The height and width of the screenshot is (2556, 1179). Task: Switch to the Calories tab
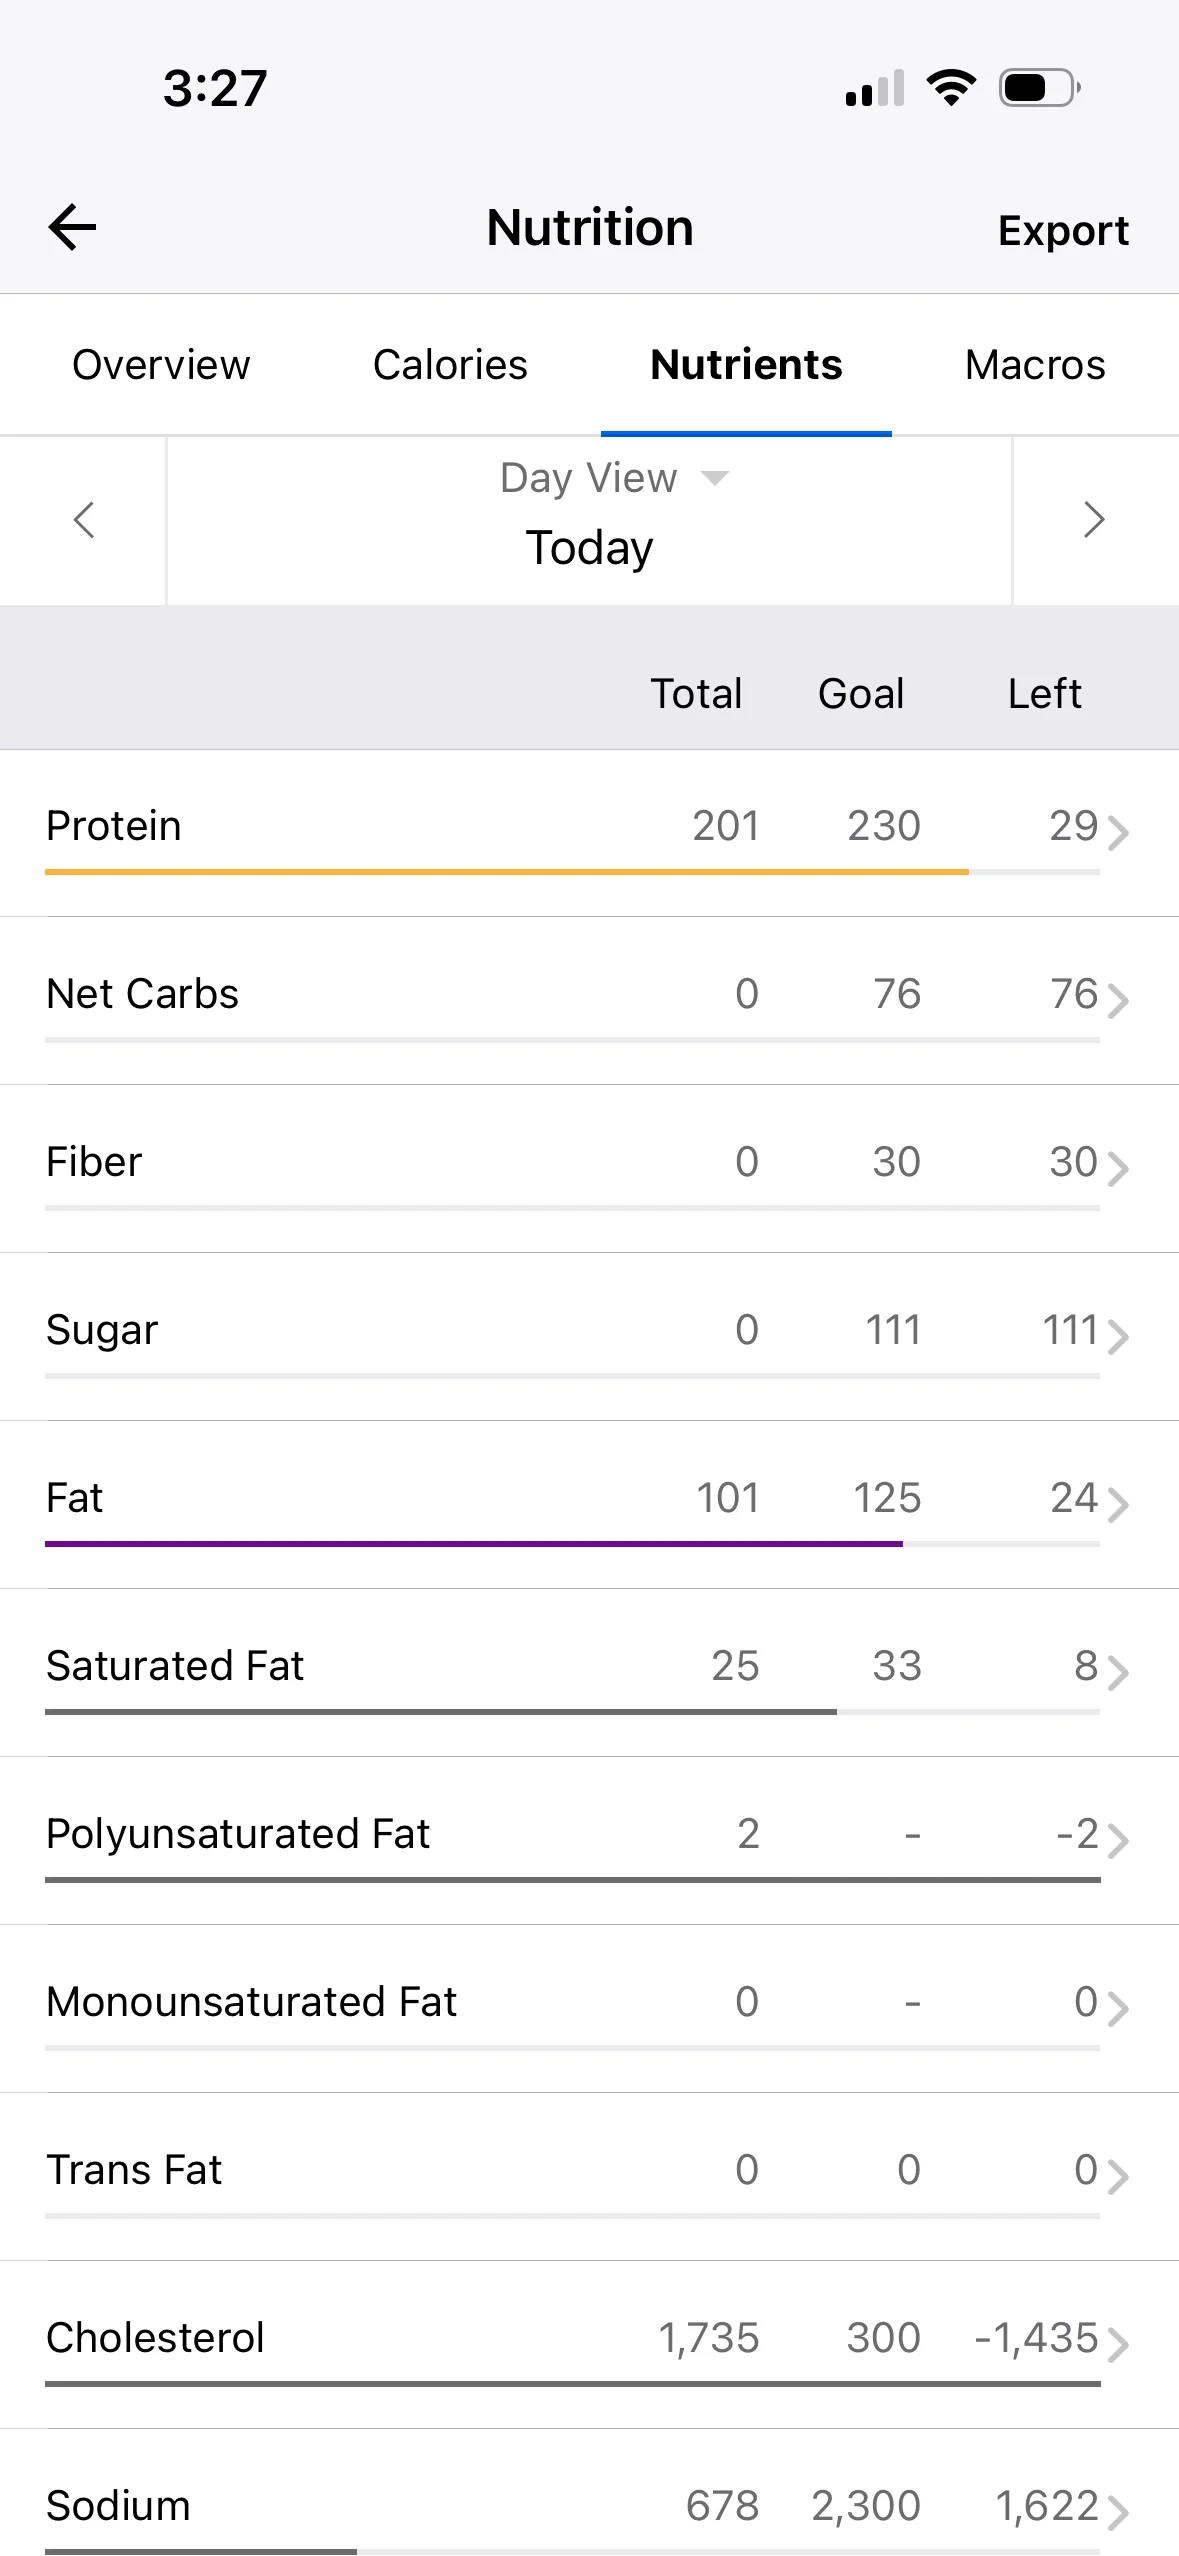[x=450, y=365]
